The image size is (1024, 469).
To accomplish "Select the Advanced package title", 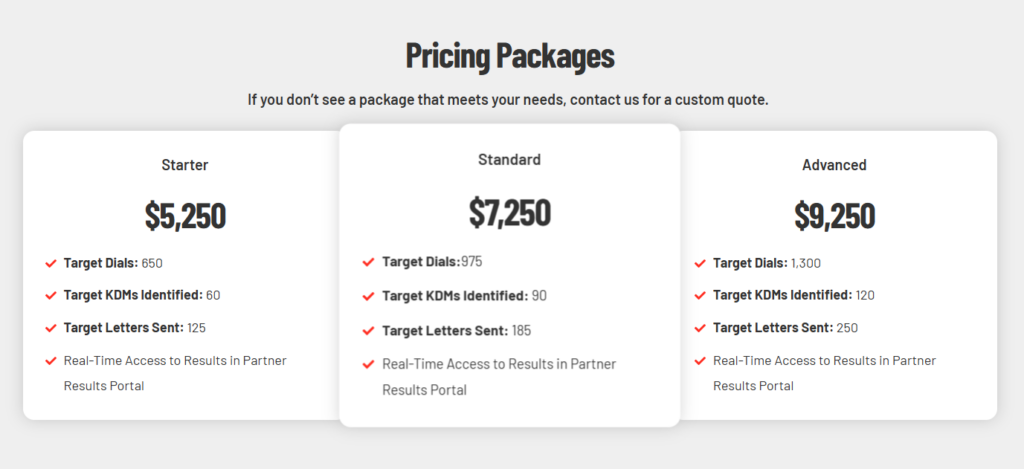I will point(834,165).
